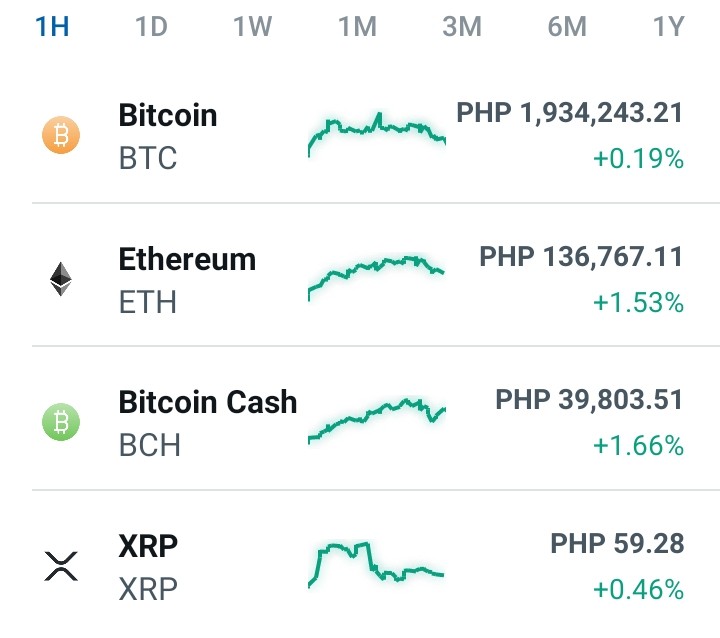Switch to the 1H time range tab
This screenshot has width=720, height=638.
pos(52,27)
